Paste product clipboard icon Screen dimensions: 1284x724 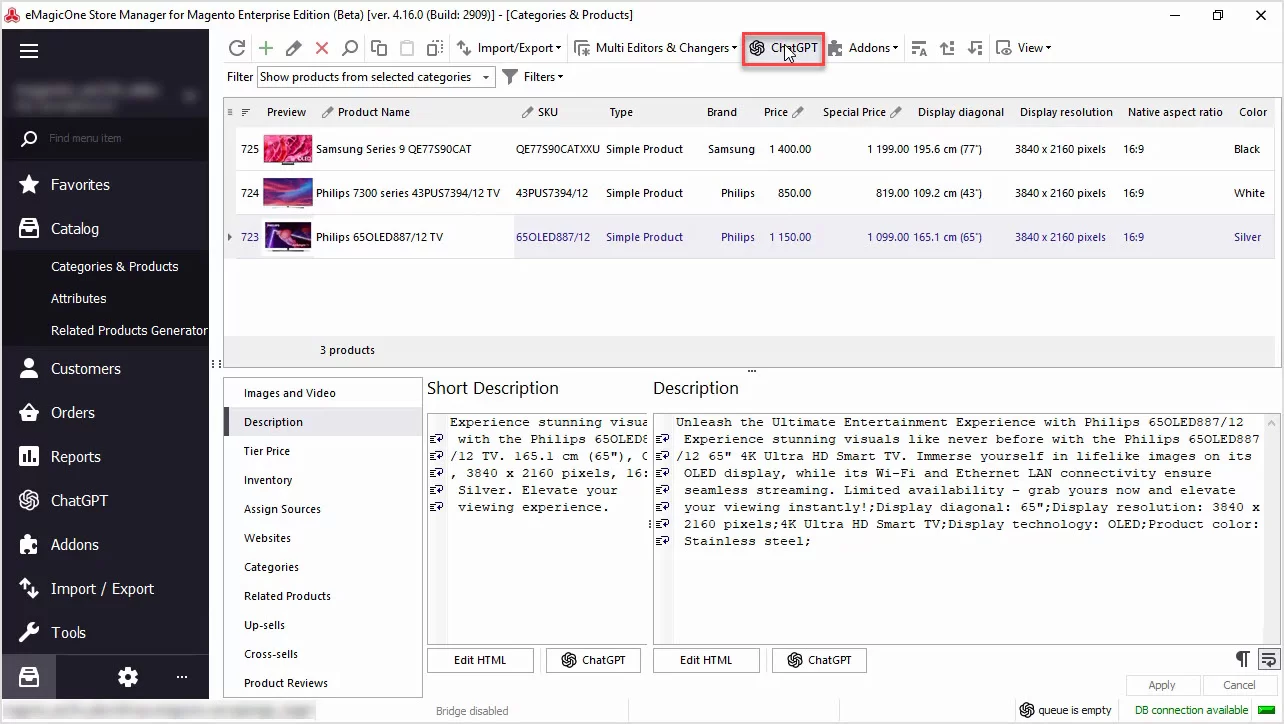(x=407, y=48)
